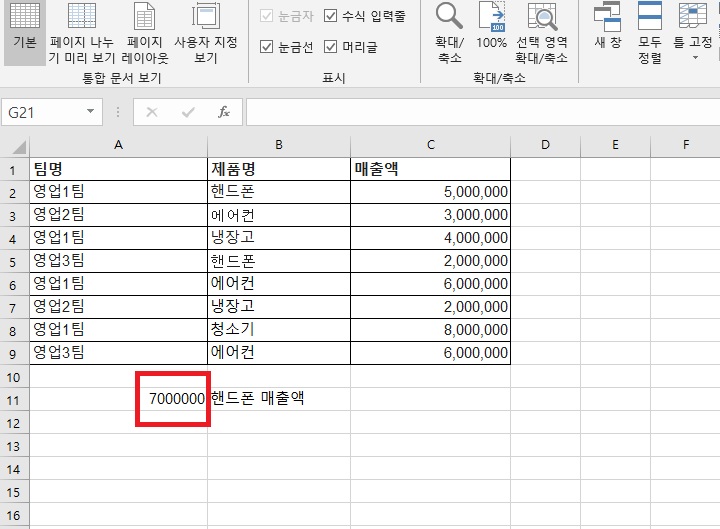The image size is (720, 529).
Task: Switch to 페이지 레이아웃 view
Action: pyautogui.click(x=145, y=31)
